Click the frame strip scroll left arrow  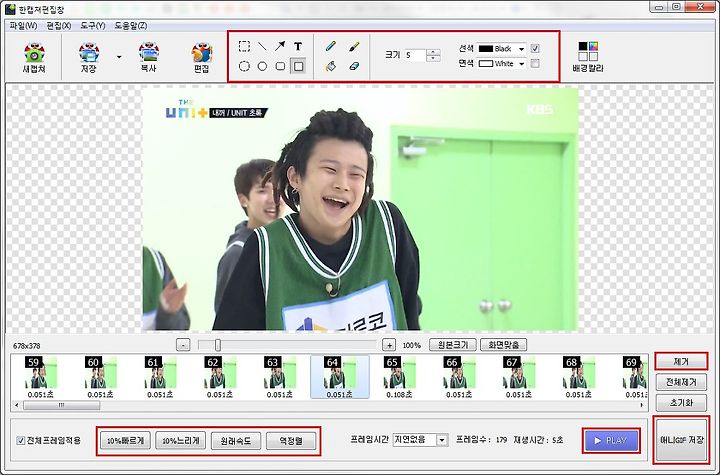pos(17,405)
